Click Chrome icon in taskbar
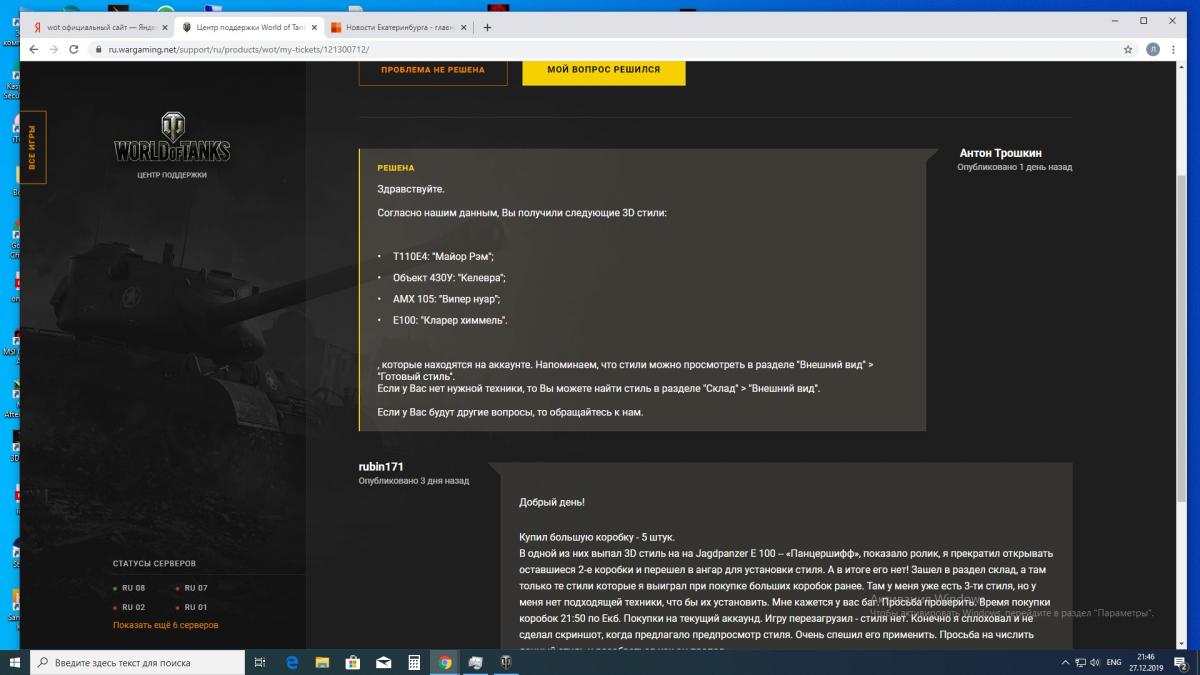This screenshot has height=675, width=1200. [x=445, y=662]
